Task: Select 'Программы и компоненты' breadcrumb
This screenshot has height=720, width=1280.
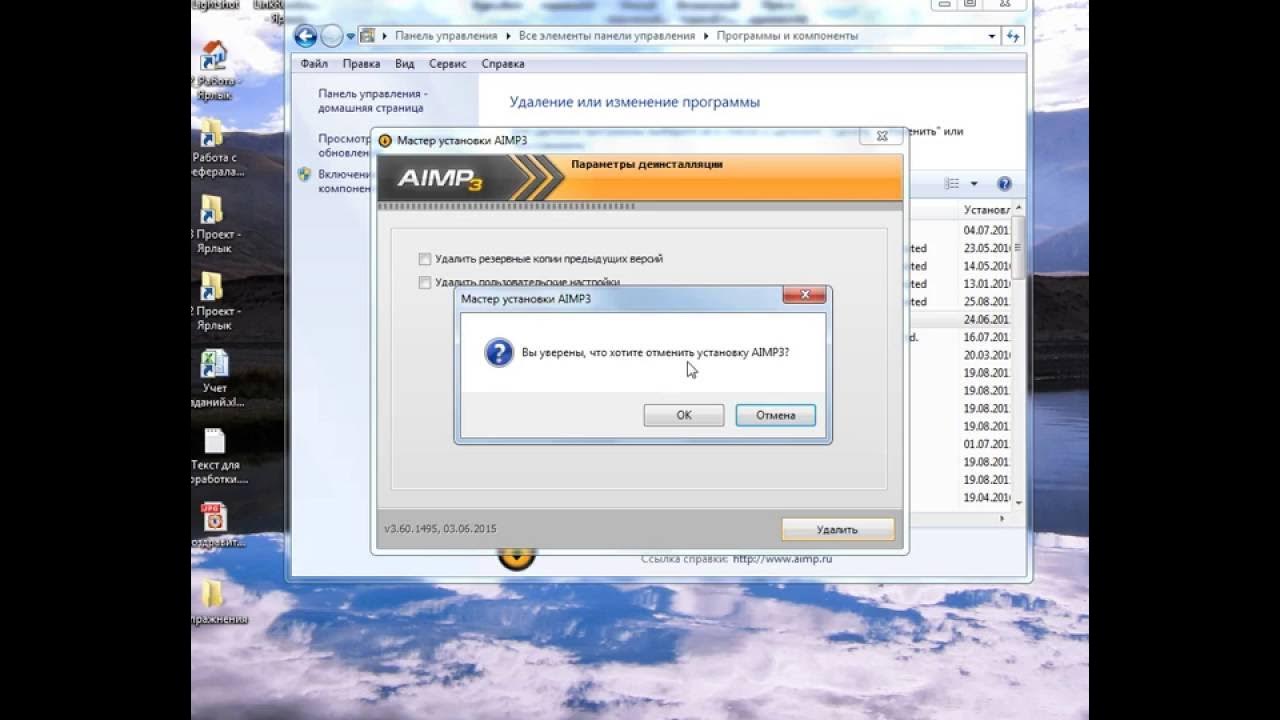Action: click(x=787, y=36)
